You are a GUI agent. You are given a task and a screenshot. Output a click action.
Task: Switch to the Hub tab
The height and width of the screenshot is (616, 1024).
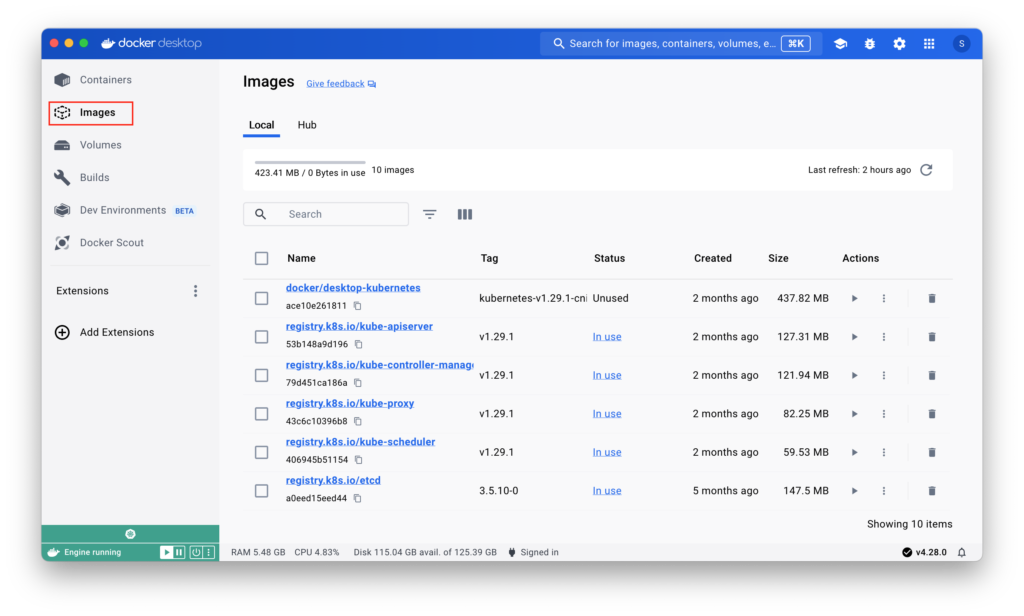(x=307, y=125)
